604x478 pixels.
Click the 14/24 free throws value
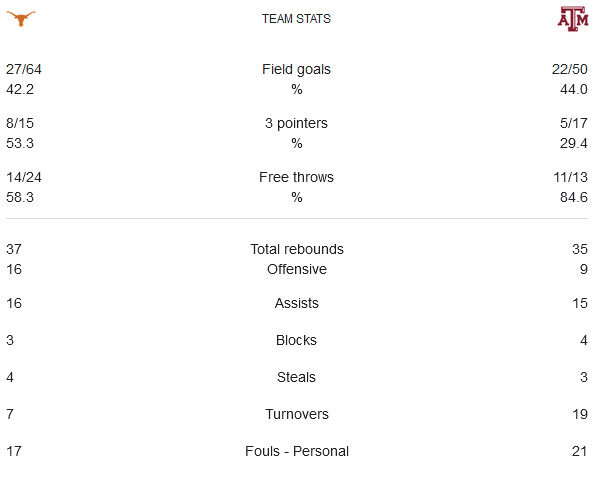tap(23, 177)
